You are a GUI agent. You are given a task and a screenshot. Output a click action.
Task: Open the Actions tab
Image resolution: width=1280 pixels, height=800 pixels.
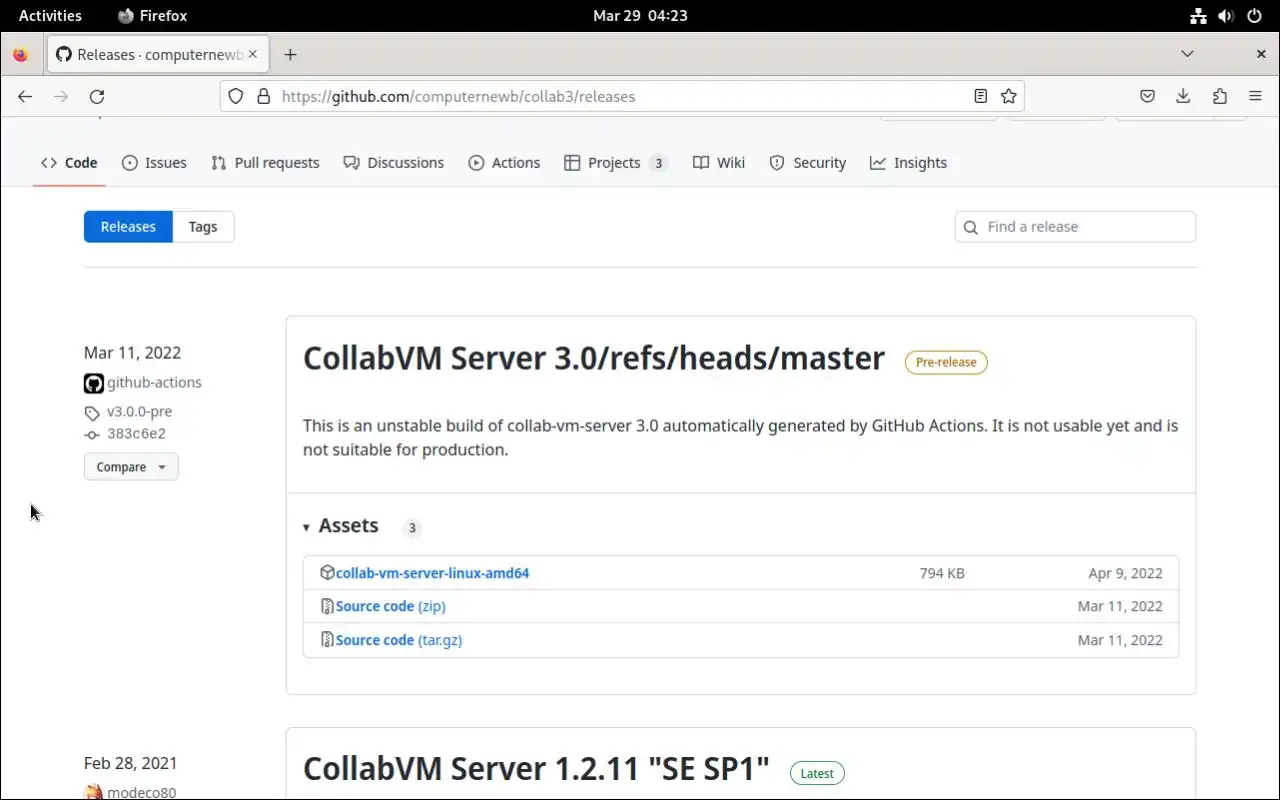(504, 163)
